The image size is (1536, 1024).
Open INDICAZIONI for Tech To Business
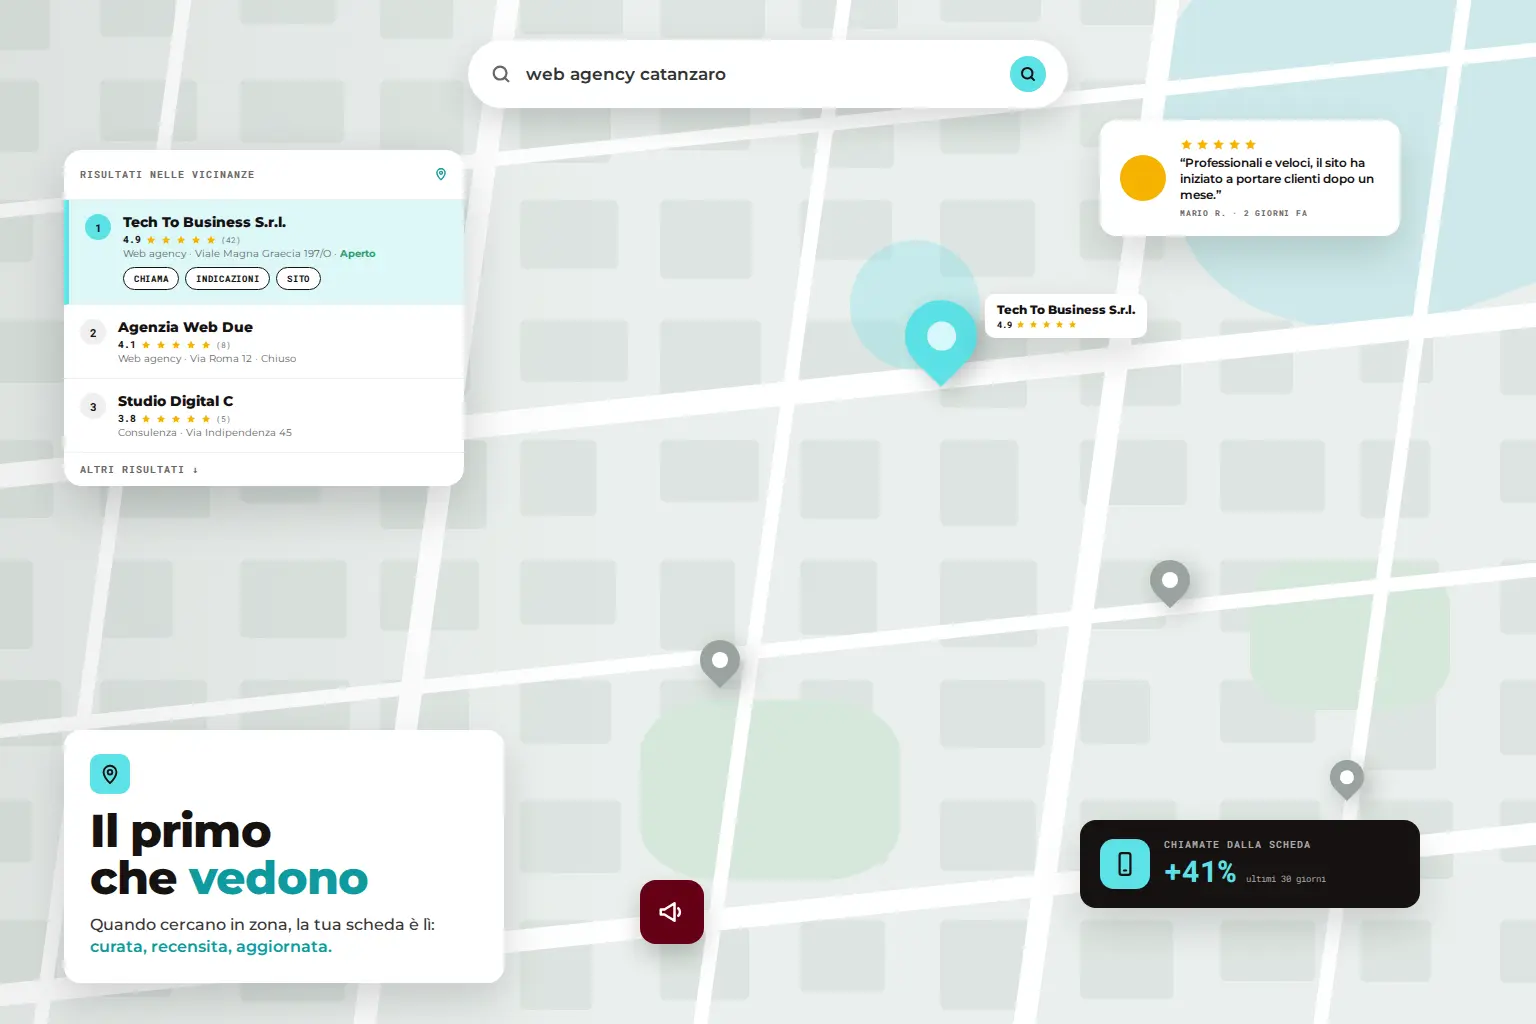(x=227, y=279)
